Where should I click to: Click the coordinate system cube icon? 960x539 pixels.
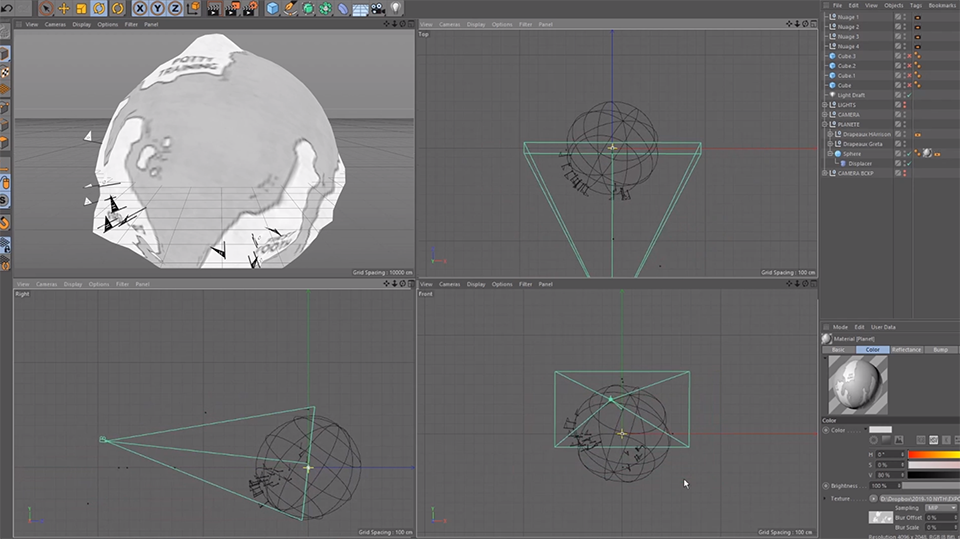tap(193, 8)
